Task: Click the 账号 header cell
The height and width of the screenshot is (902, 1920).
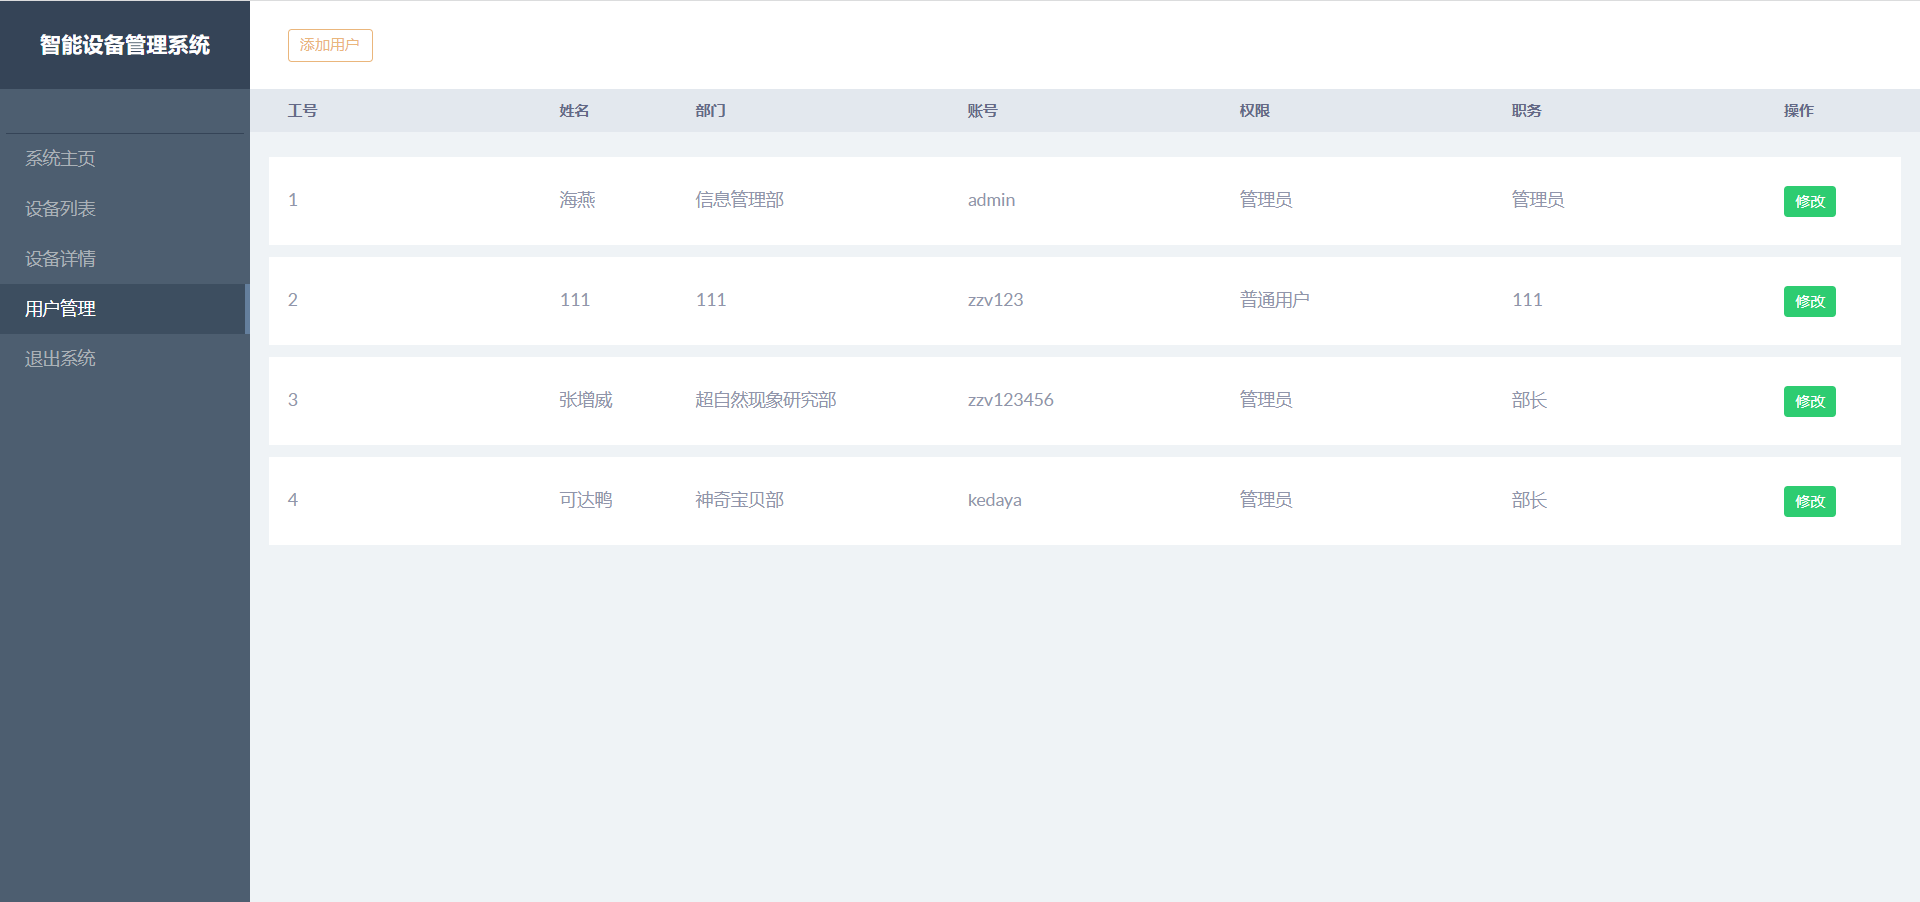Action: [x=982, y=110]
